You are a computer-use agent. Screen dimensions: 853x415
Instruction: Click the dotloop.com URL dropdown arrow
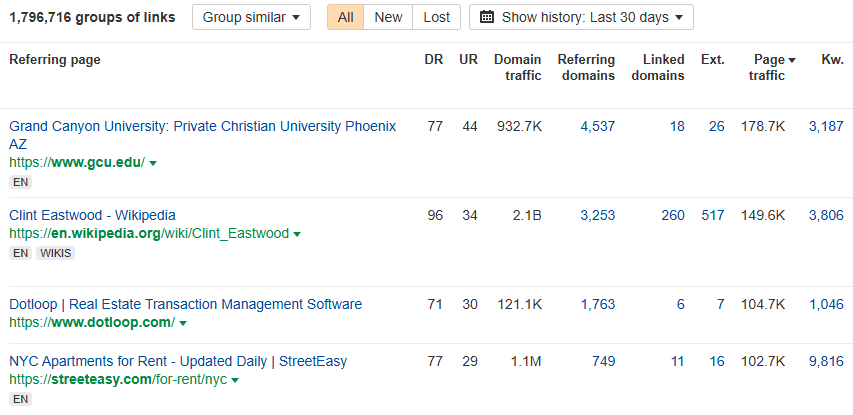(x=183, y=324)
